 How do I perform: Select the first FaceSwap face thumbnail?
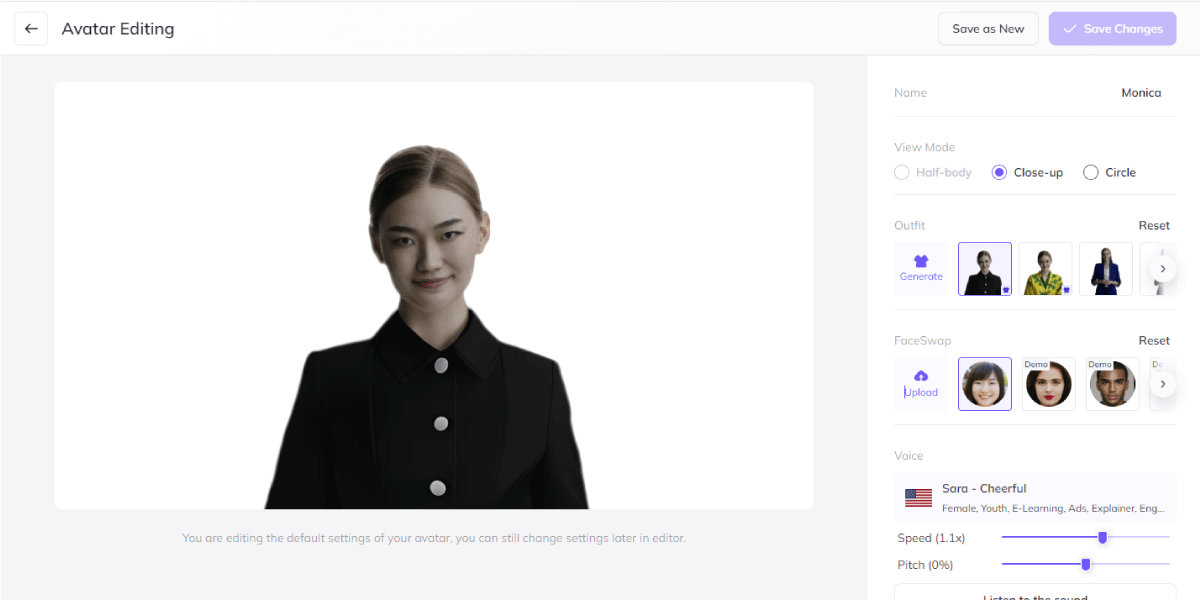[x=985, y=384]
